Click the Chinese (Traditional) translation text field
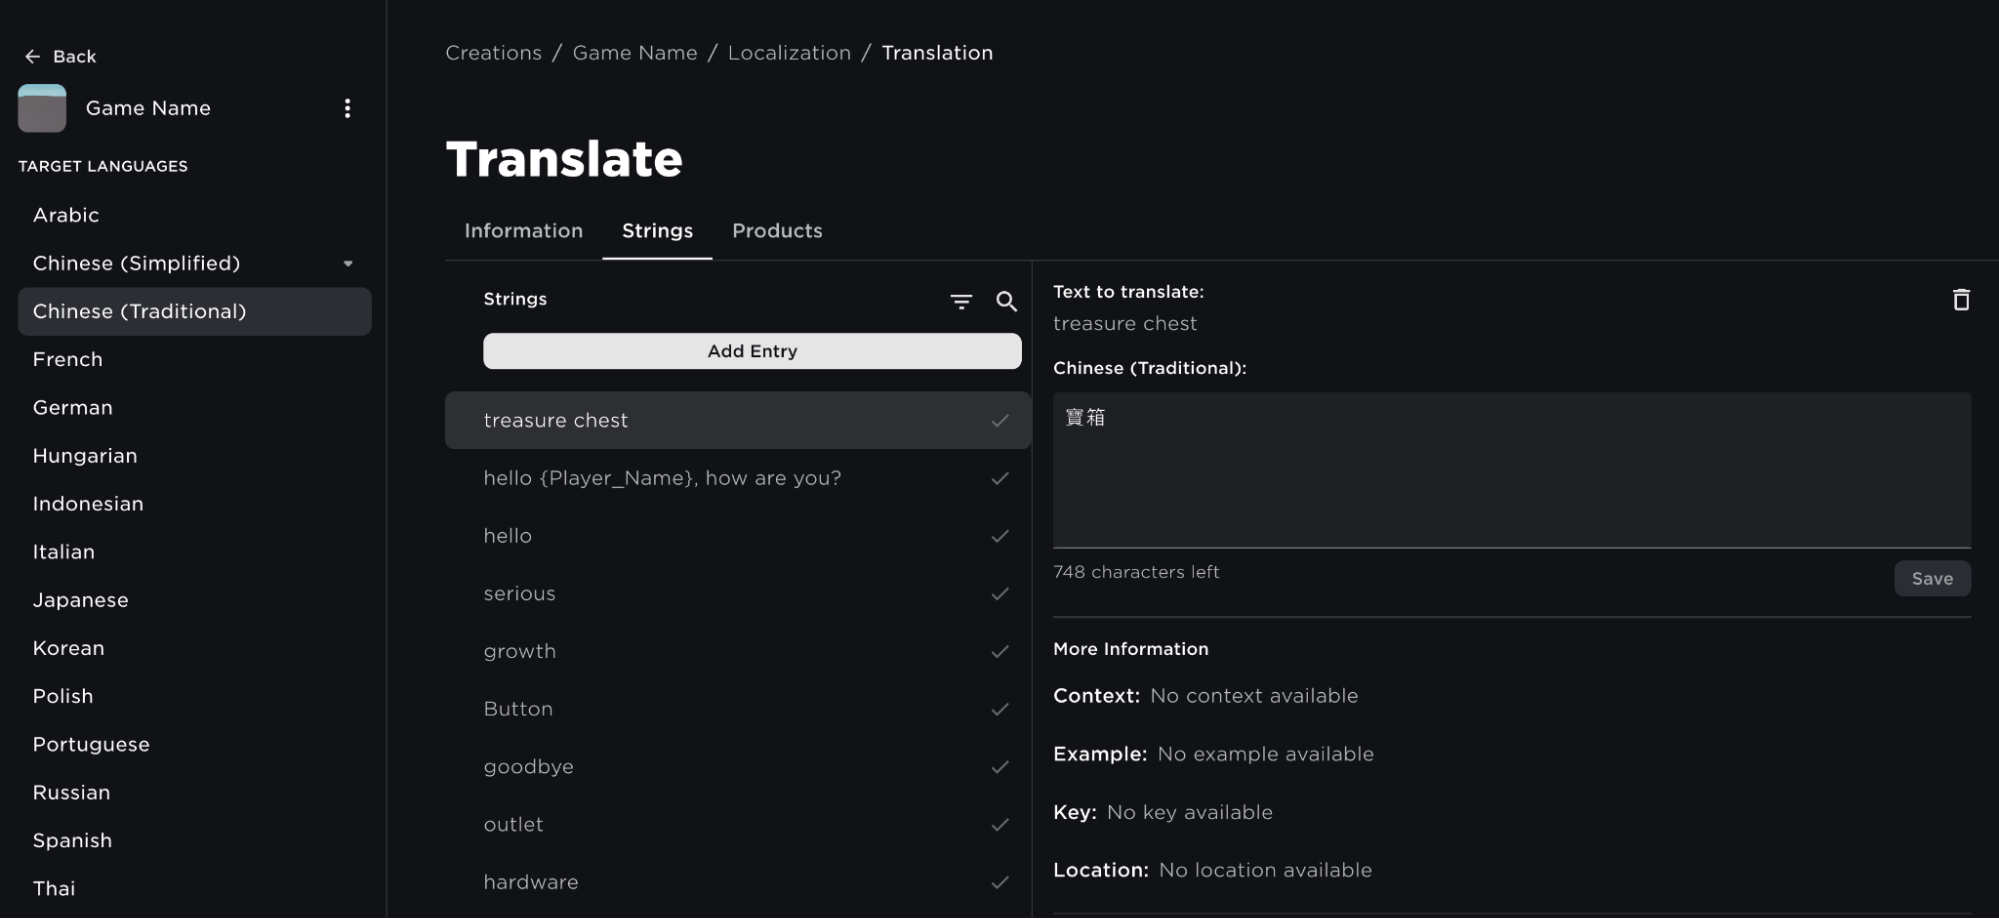This screenshot has width=1999, height=919. (x=1510, y=470)
